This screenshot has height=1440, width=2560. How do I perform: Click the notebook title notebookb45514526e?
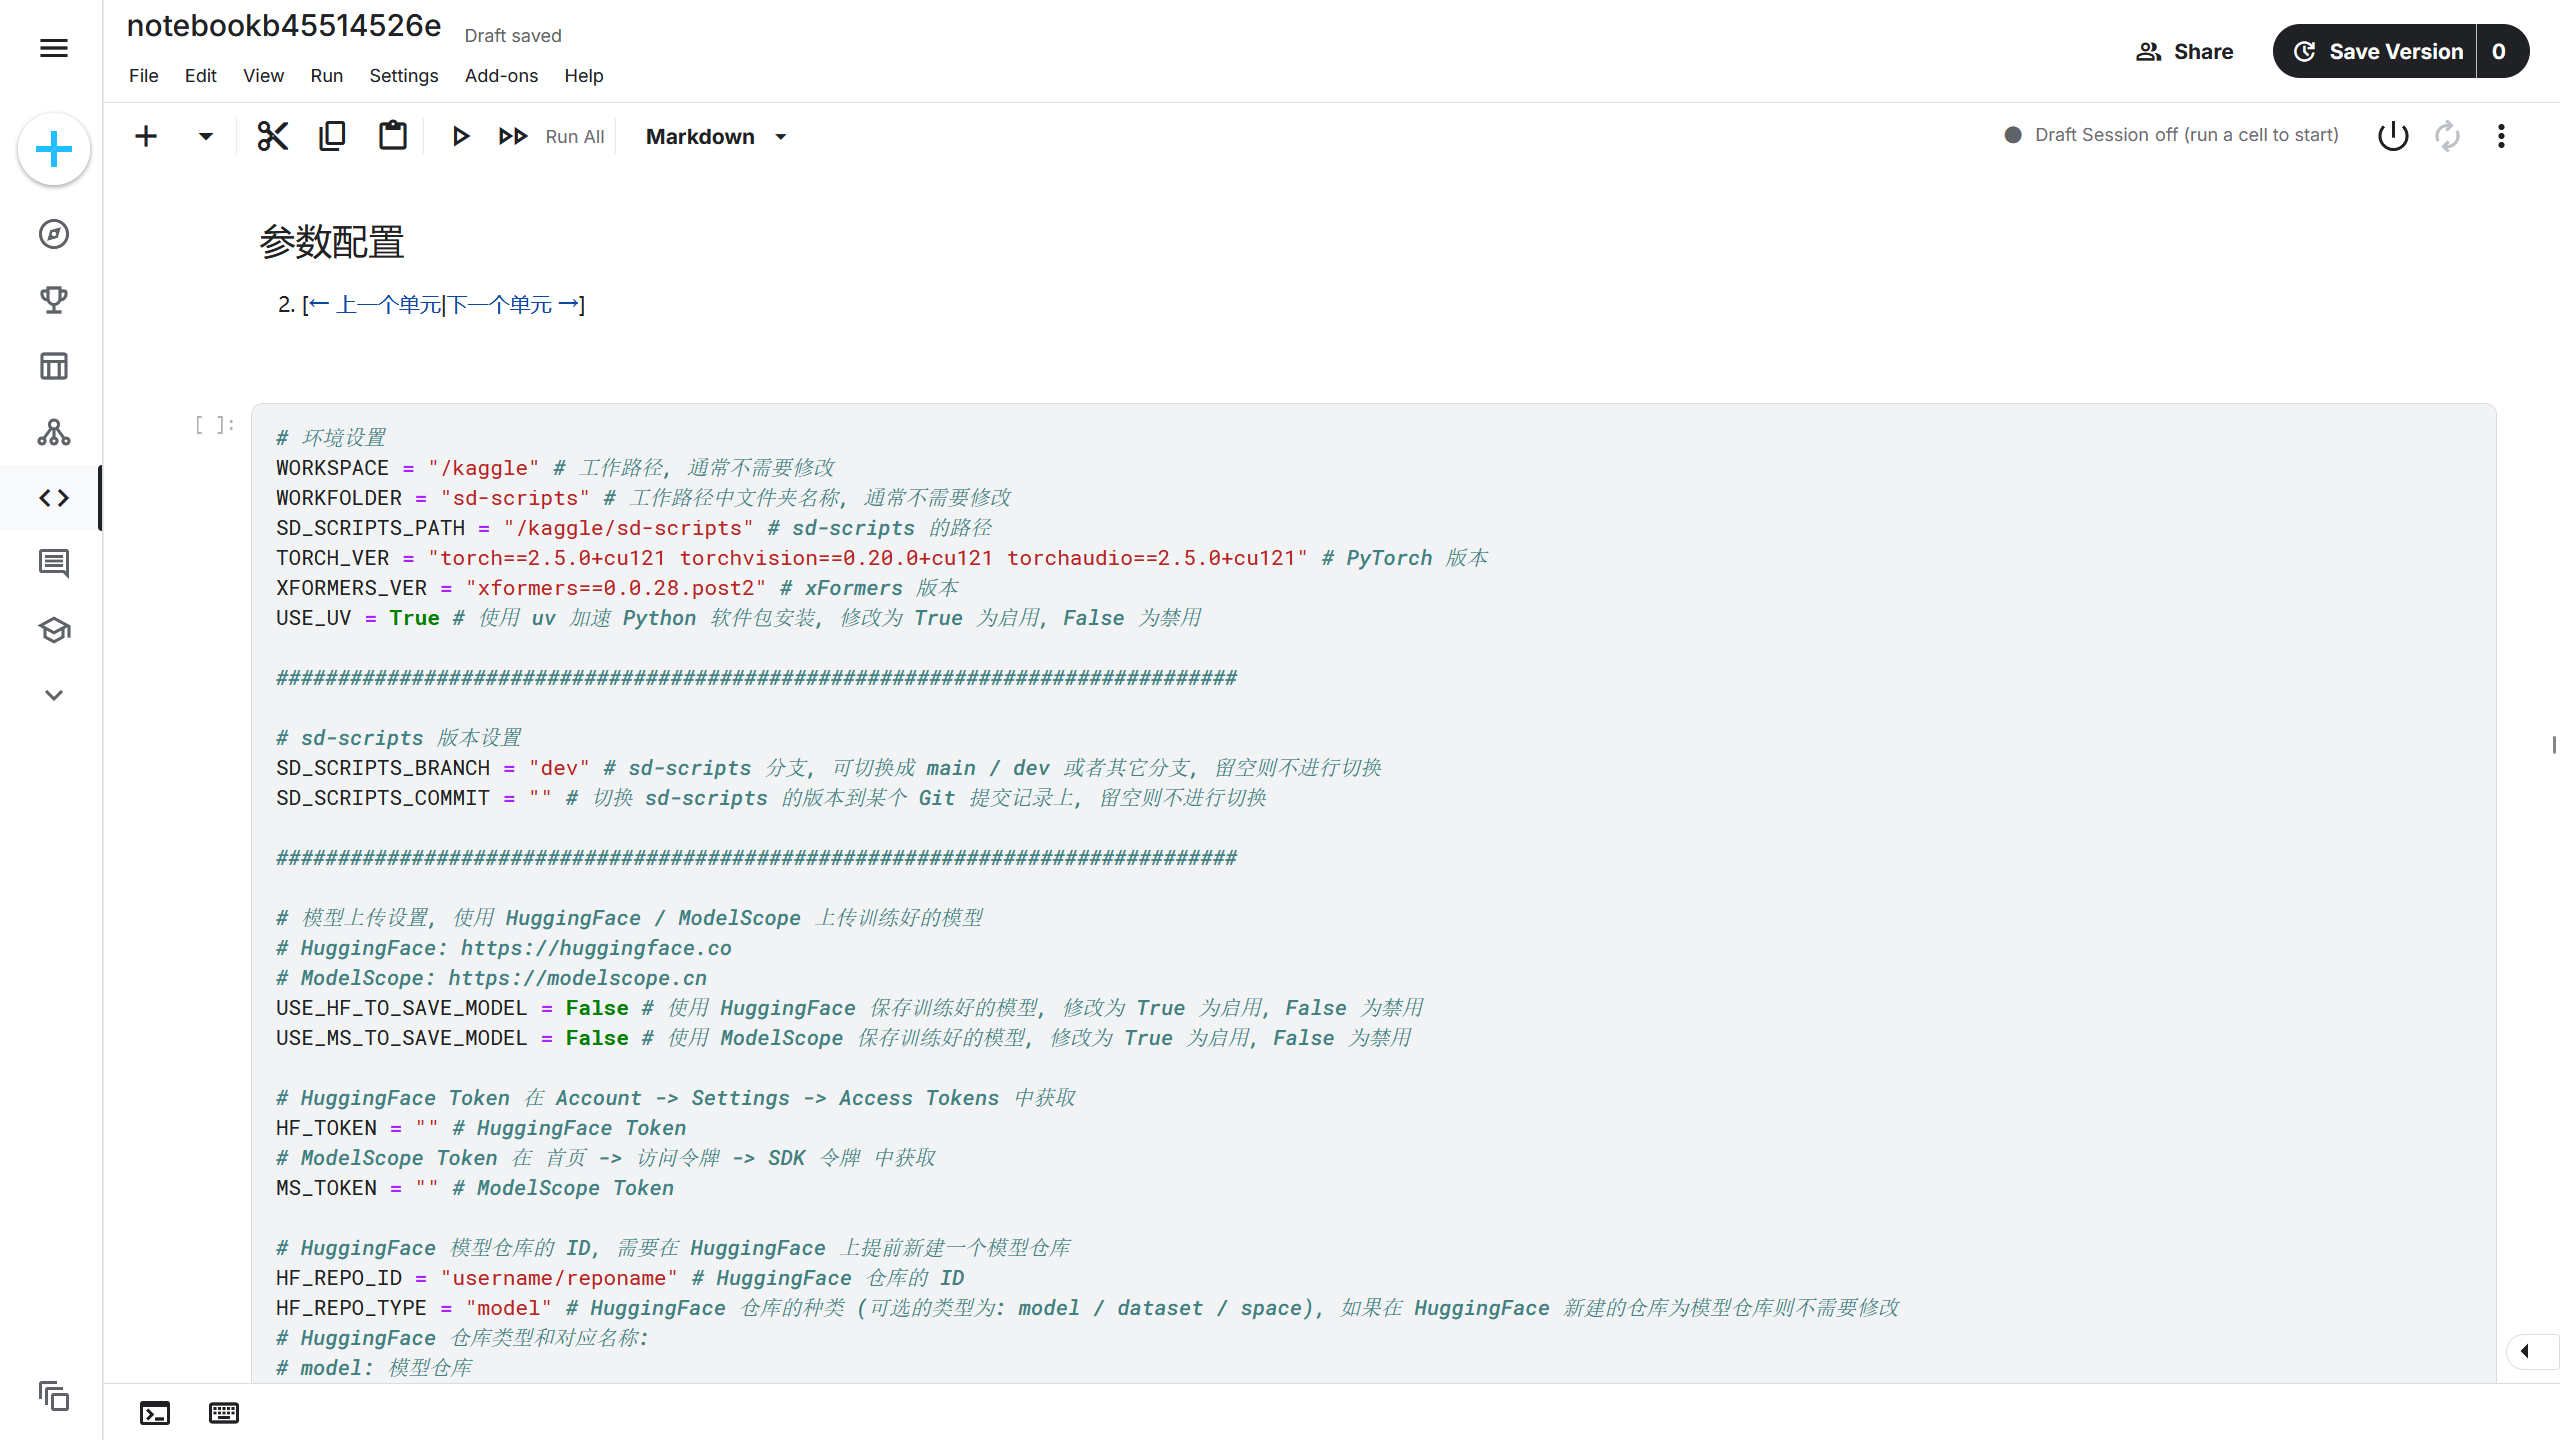284,26
